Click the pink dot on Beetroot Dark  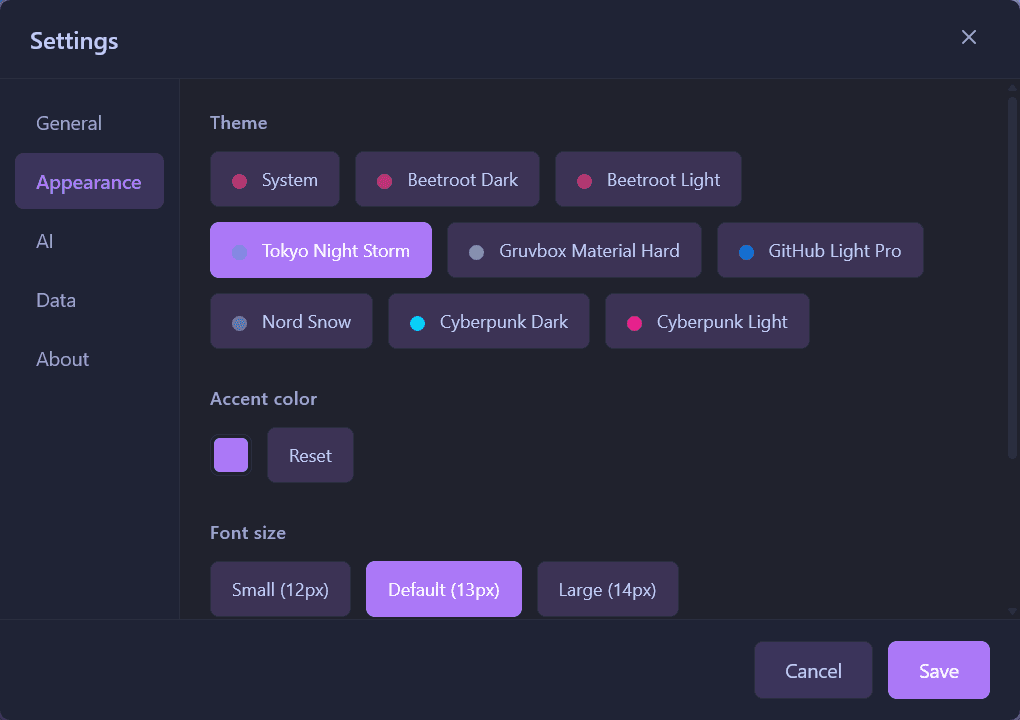click(x=383, y=179)
